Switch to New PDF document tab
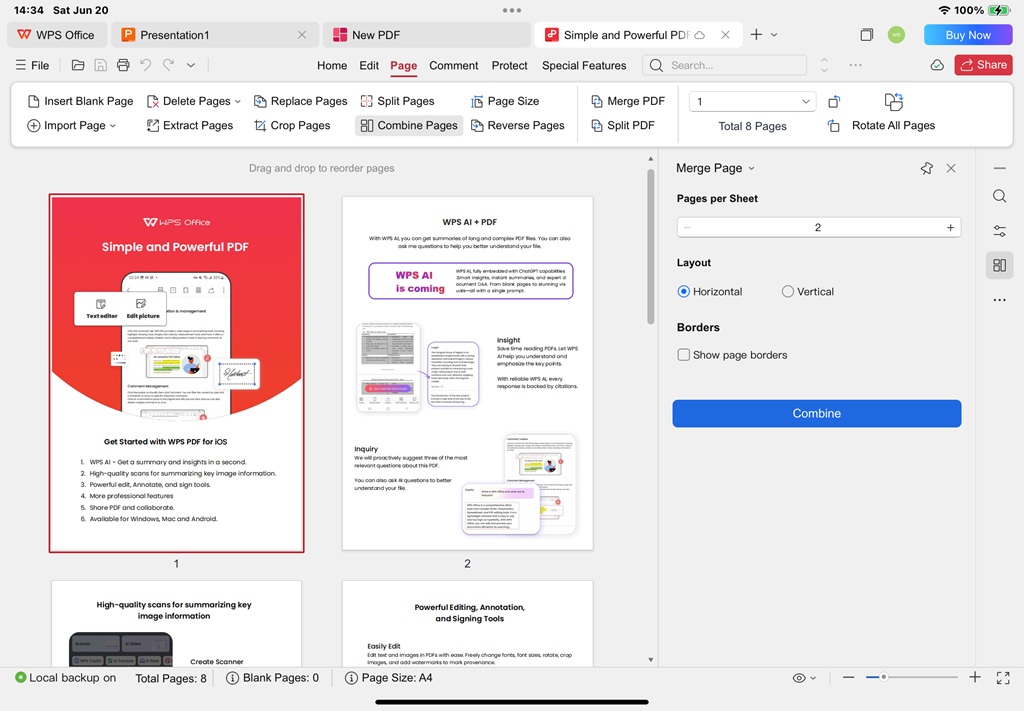This screenshot has width=1024, height=711. (x=426, y=35)
